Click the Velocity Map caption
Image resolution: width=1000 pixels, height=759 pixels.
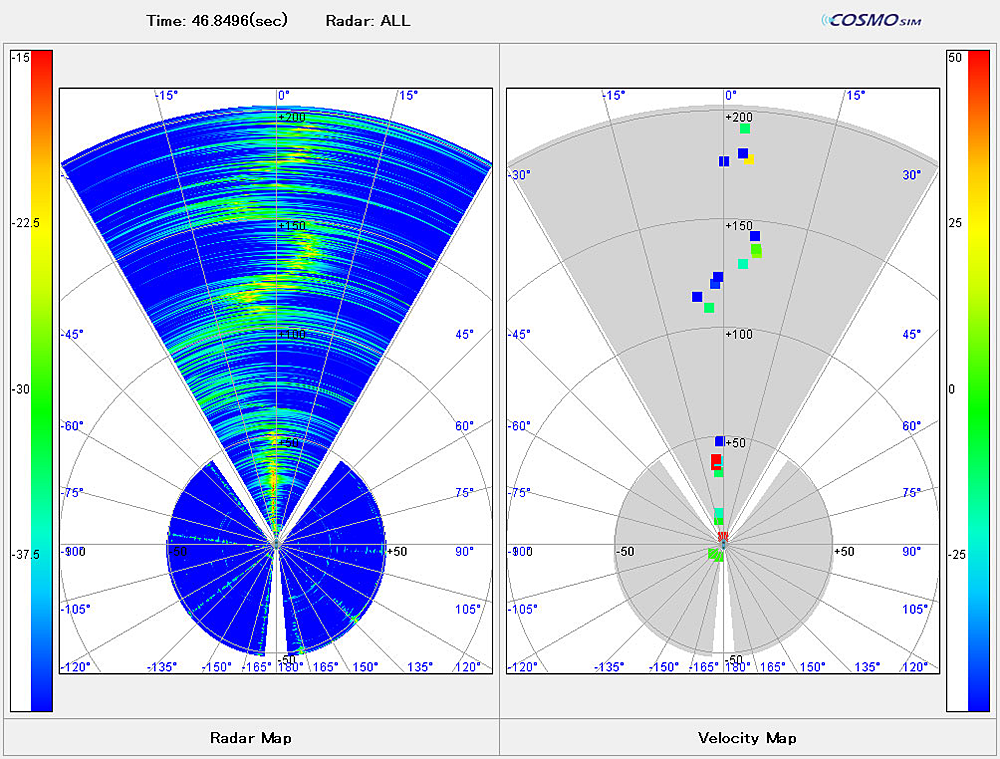point(747,738)
